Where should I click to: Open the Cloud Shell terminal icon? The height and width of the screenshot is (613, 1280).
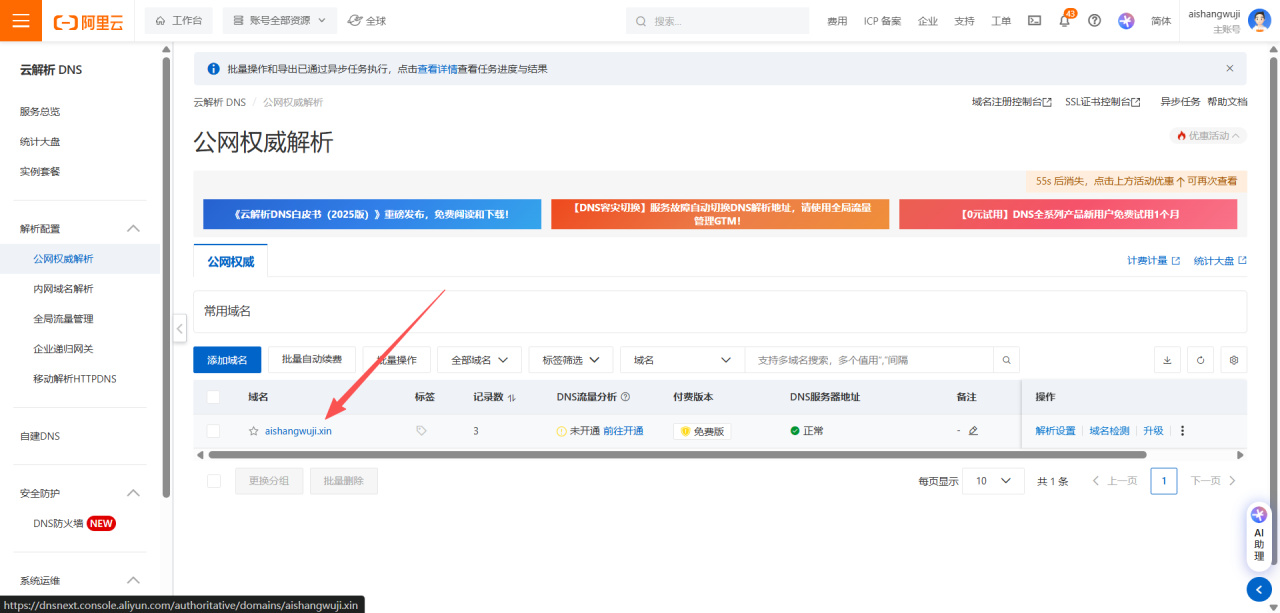(1034, 21)
